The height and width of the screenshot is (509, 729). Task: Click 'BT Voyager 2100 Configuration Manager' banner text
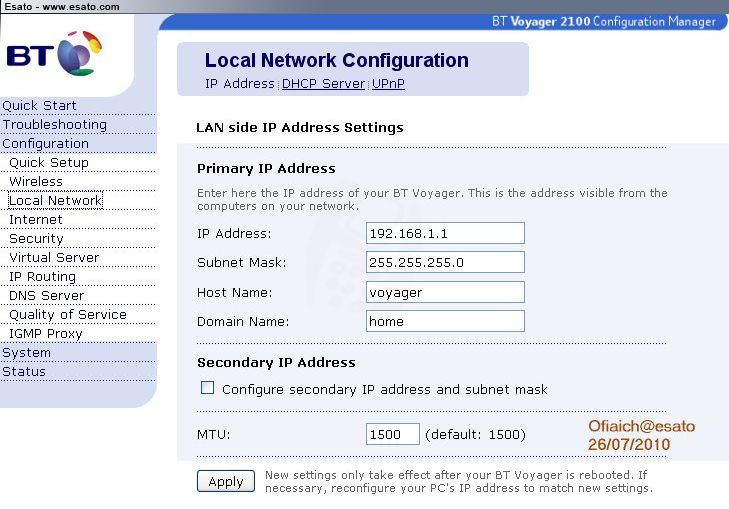(x=604, y=22)
